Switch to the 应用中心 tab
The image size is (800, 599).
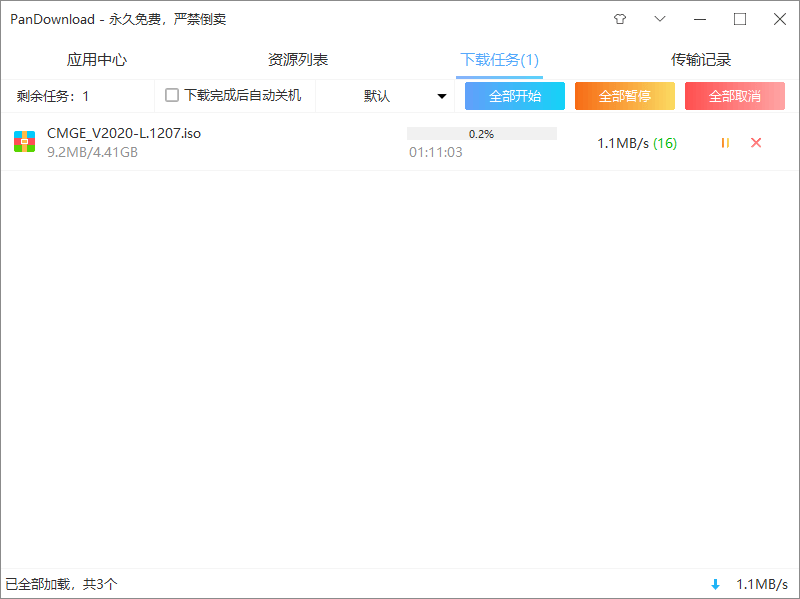[96, 59]
